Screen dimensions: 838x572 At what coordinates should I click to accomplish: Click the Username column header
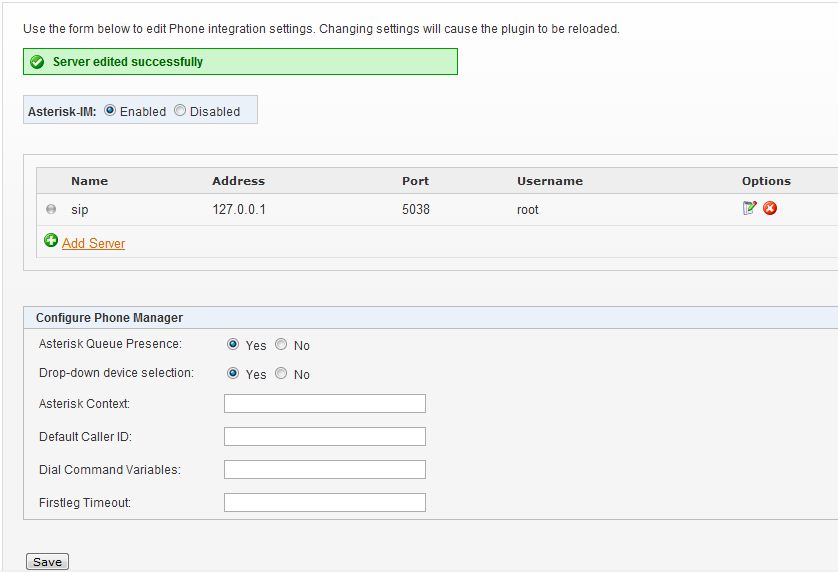(x=549, y=181)
